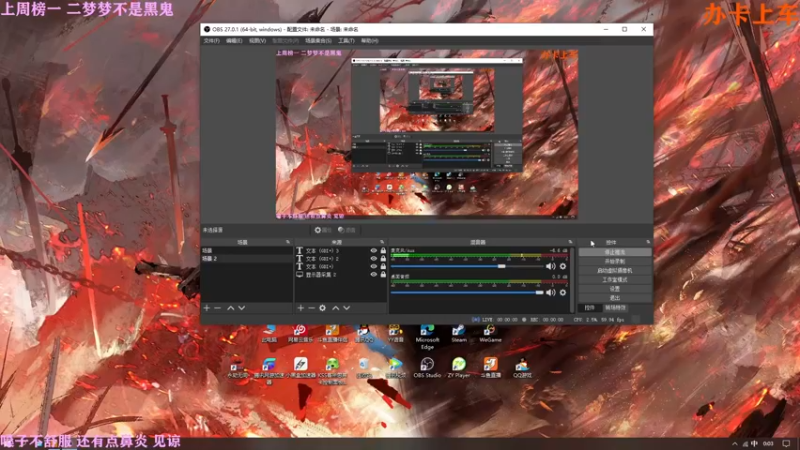Click the 停止推流 button
The height and width of the screenshot is (450, 800).
(x=615, y=252)
